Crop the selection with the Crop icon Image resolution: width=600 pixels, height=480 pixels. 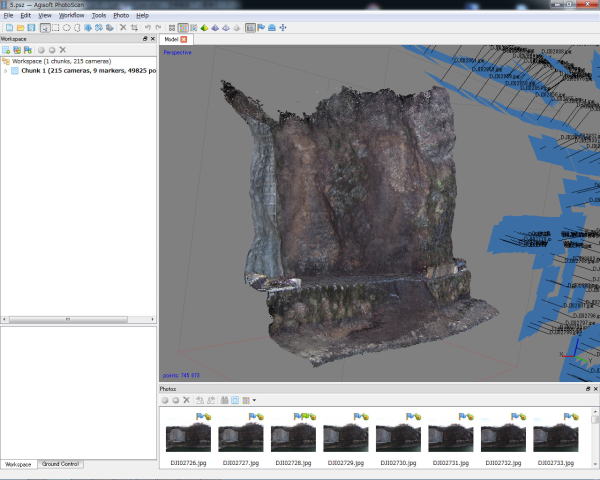tap(134, 28)
